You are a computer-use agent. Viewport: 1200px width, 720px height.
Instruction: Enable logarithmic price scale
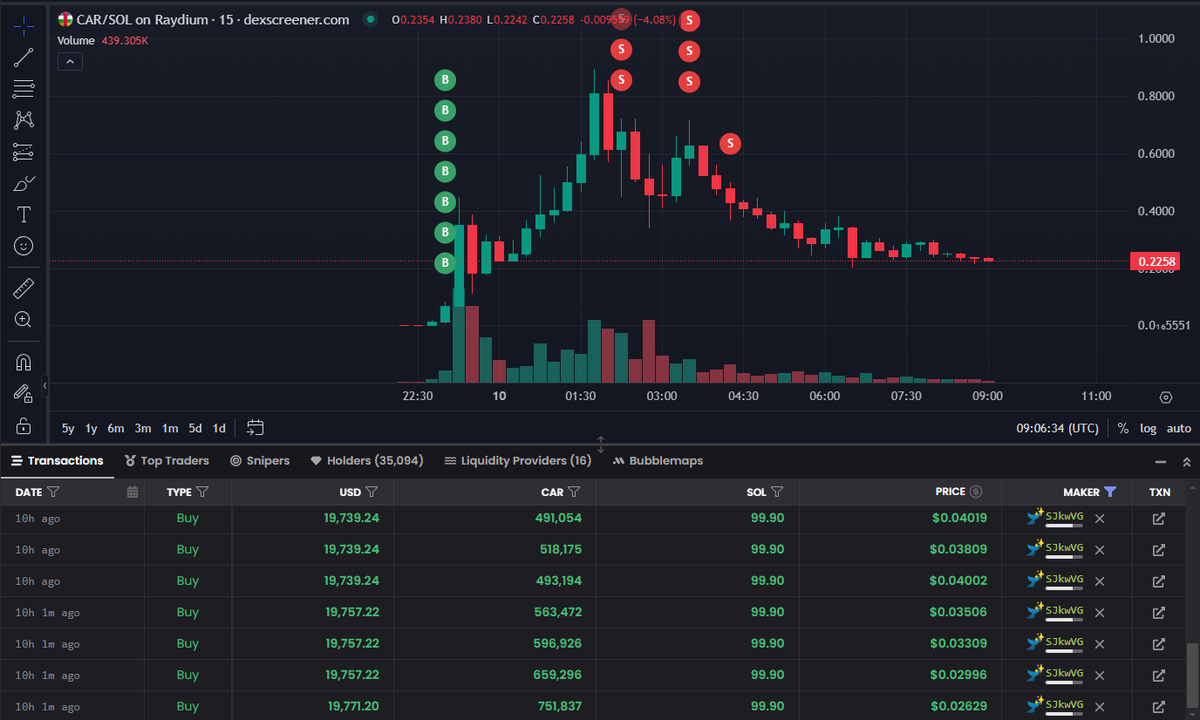click(1146, 427)
